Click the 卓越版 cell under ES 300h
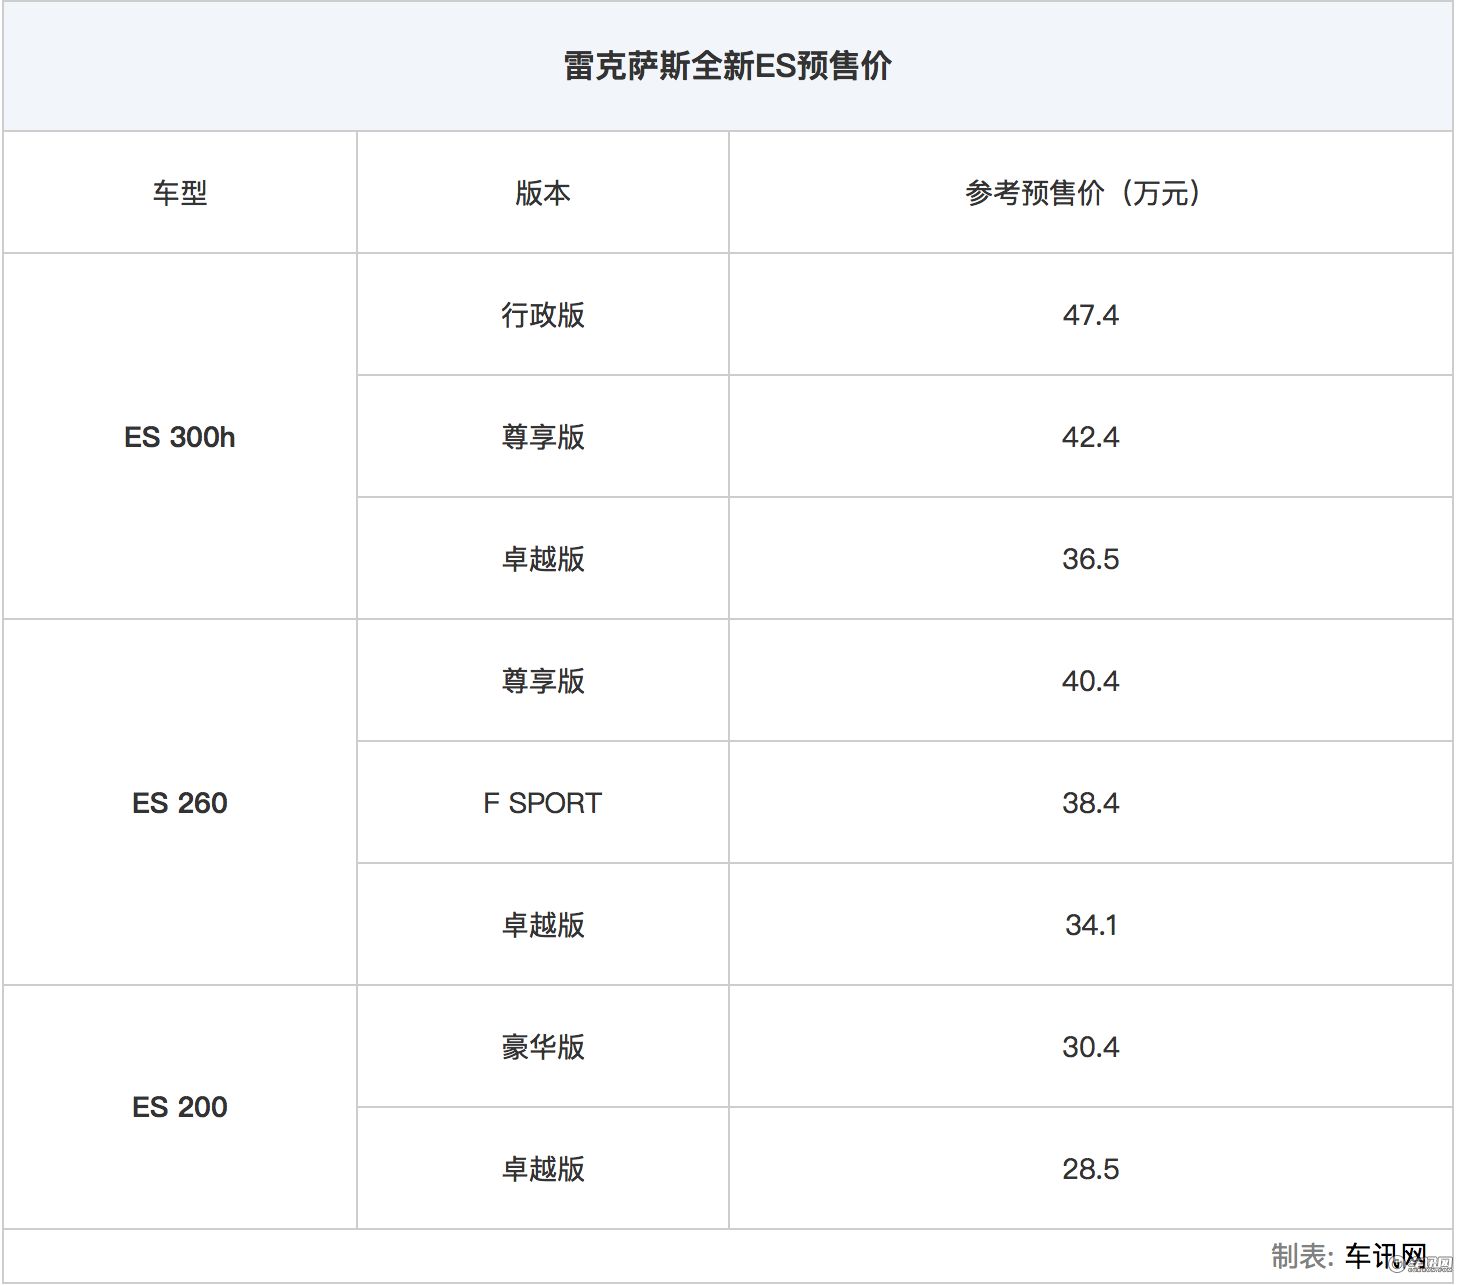 tap(541, 558)
